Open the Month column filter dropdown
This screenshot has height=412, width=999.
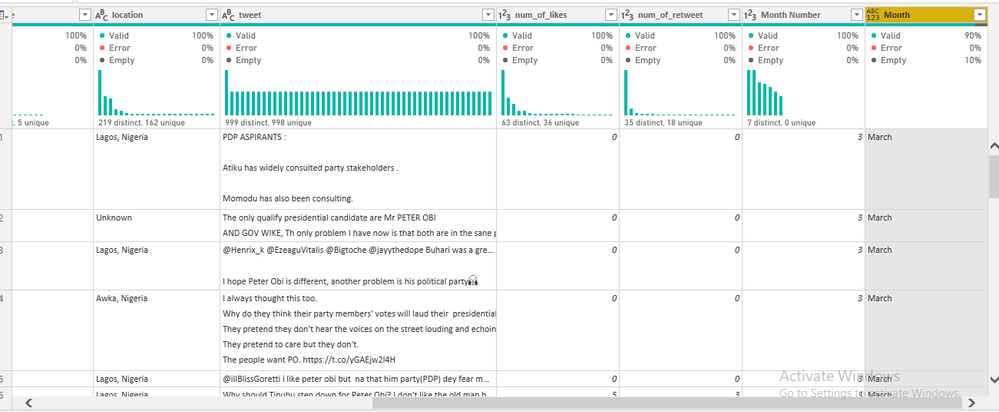[980, 15]
